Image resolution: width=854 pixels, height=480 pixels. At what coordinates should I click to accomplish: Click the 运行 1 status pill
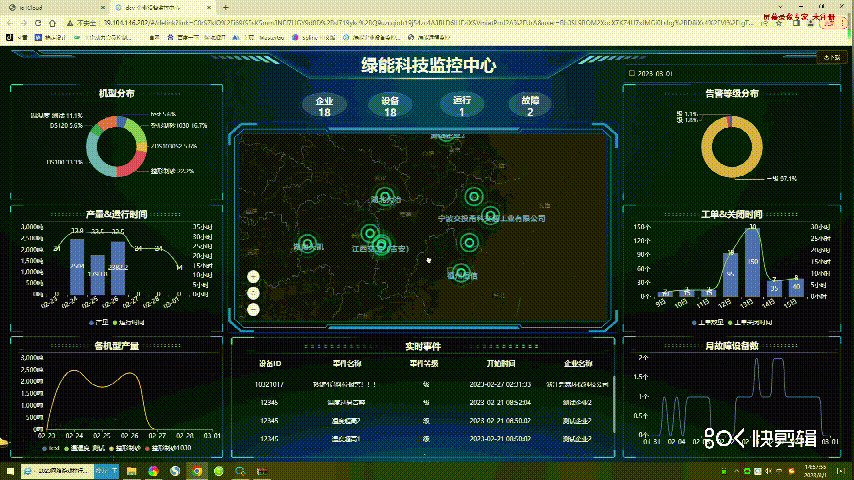[461, 106]
